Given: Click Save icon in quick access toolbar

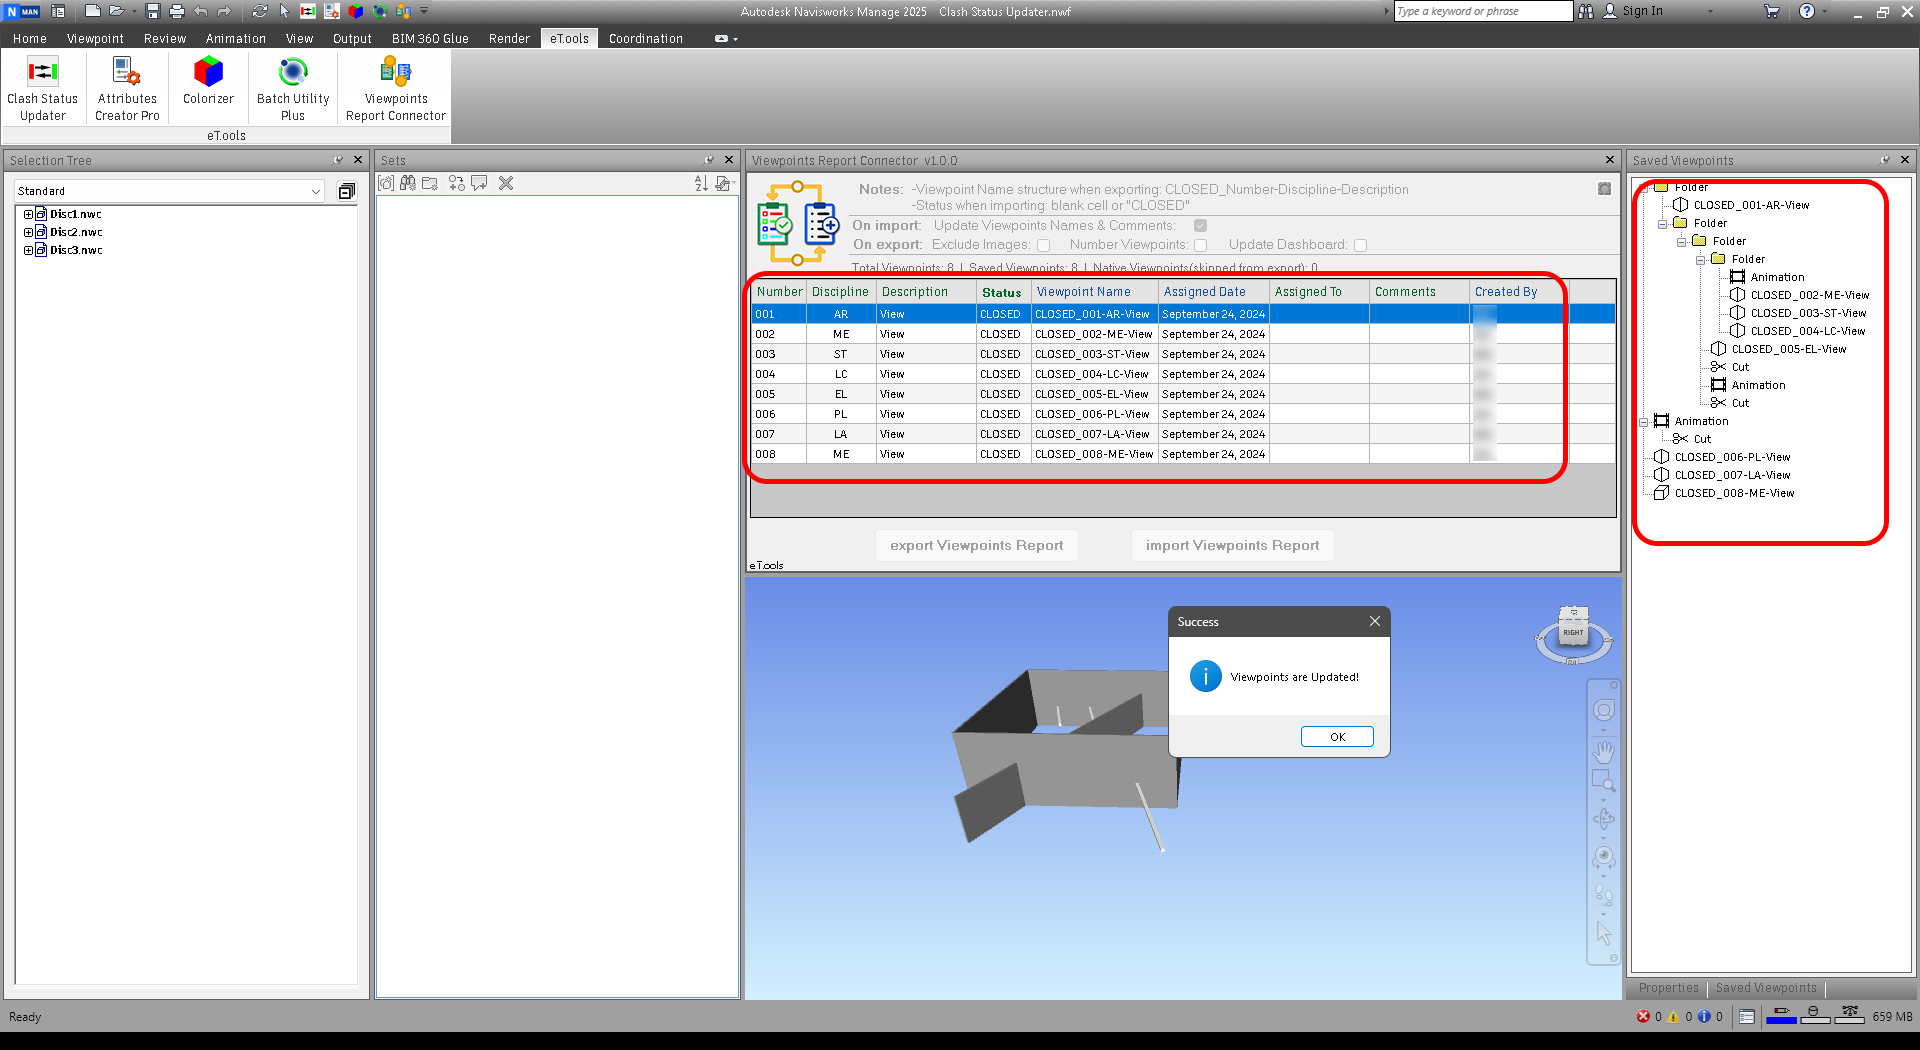Looking at the screenshot, I should [153, 11].
